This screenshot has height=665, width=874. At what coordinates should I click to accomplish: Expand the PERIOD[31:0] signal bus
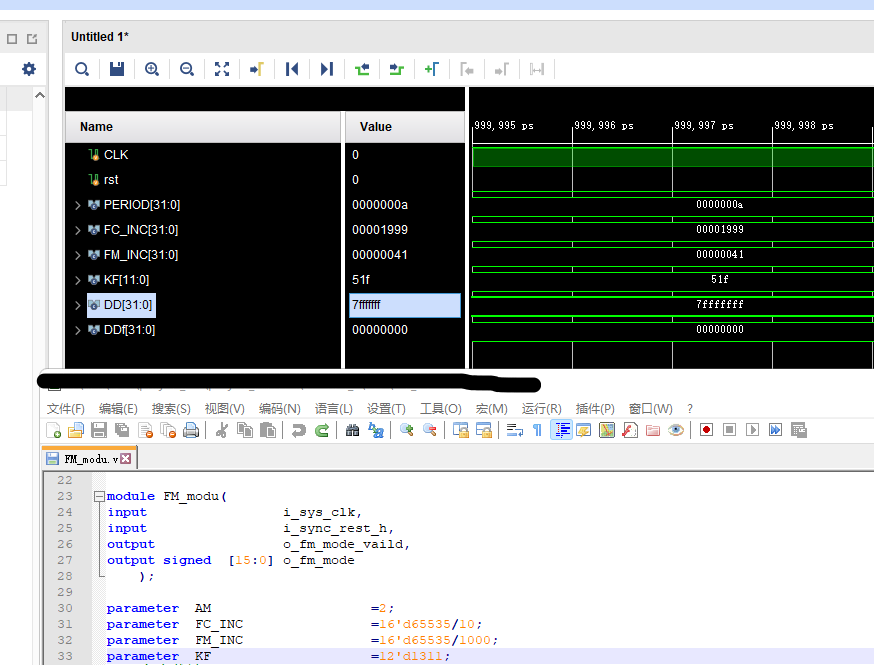(78, 205)
